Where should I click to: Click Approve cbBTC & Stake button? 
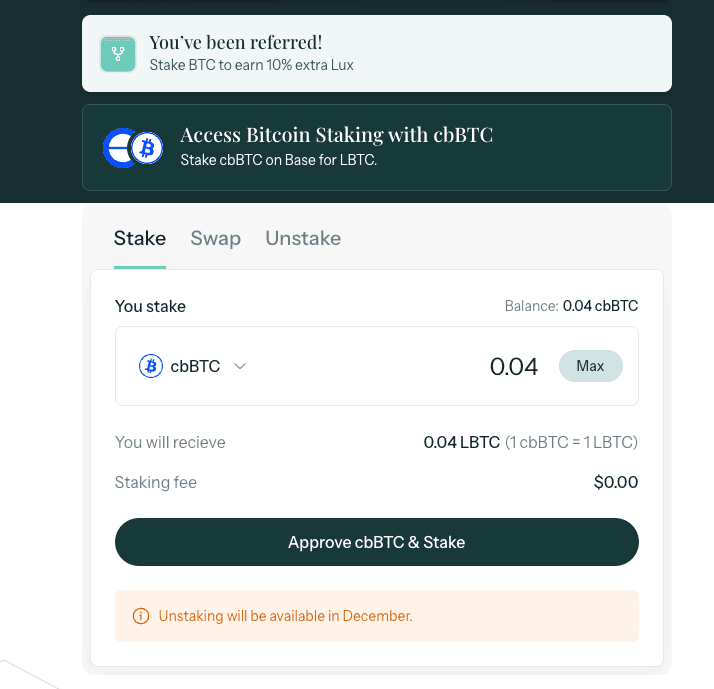[376, 542]
